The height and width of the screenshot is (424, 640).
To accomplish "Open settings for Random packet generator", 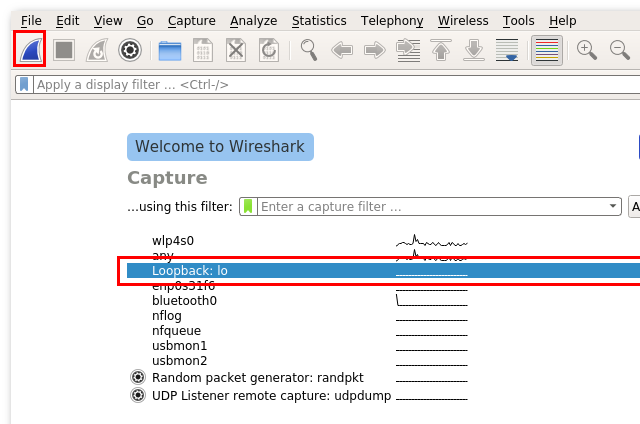I will click(138, 377).
